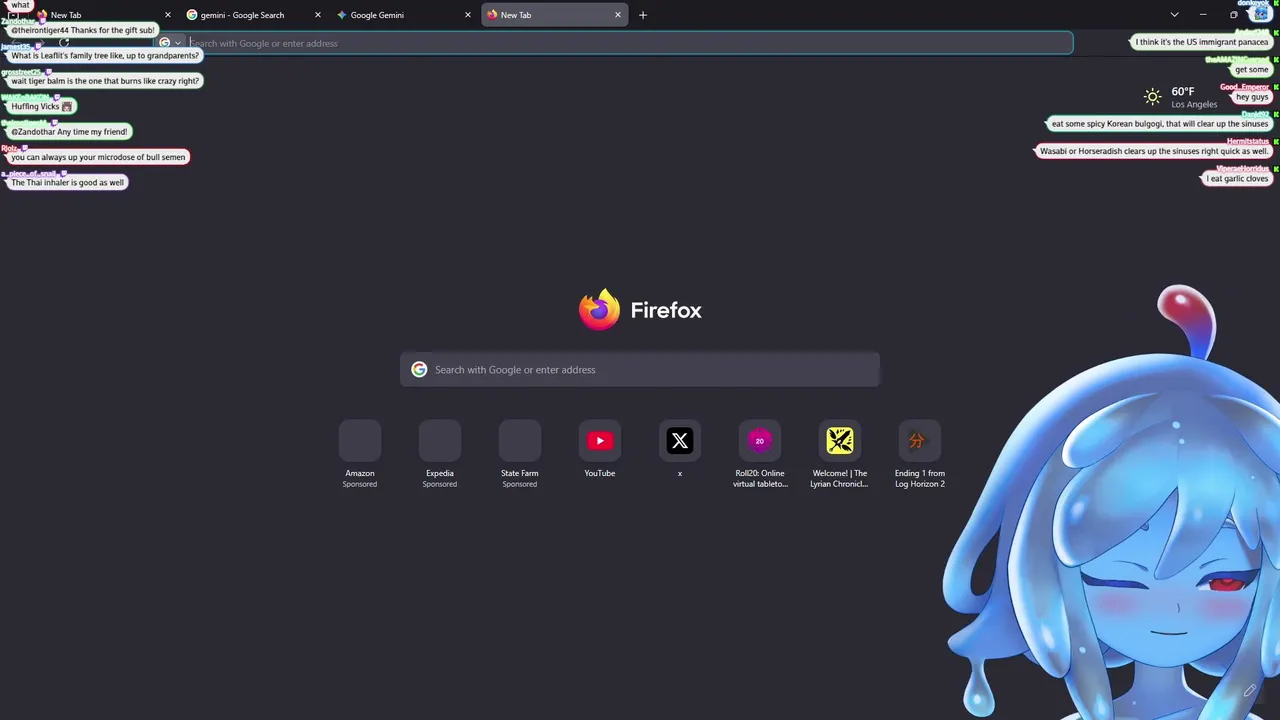1280x720 pixels.
Task: Restore down the Firefox window
Action: (x=1234, y=15)
